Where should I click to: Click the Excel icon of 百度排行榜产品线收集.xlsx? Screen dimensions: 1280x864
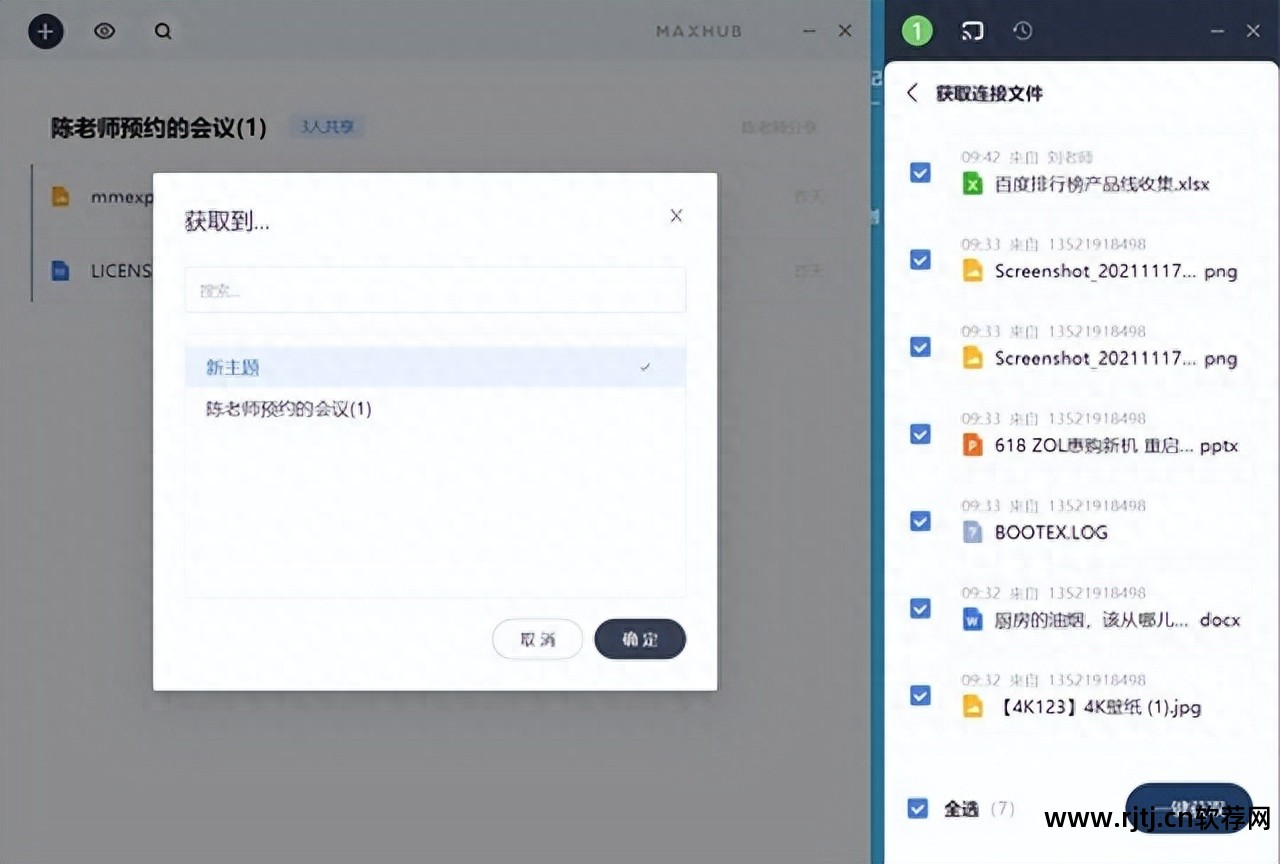[973, 184]
